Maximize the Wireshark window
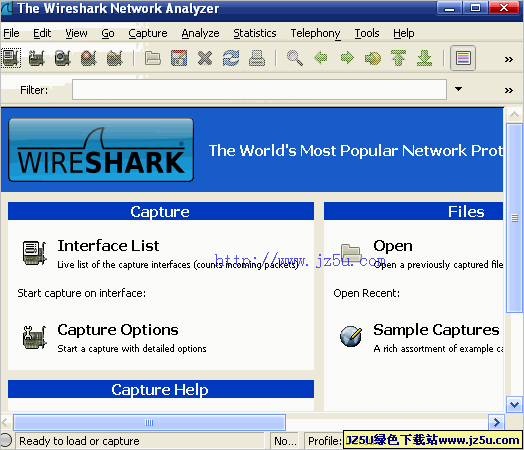Screen dimensions: 524x450 pyautogui.click(x=475, y=8)
